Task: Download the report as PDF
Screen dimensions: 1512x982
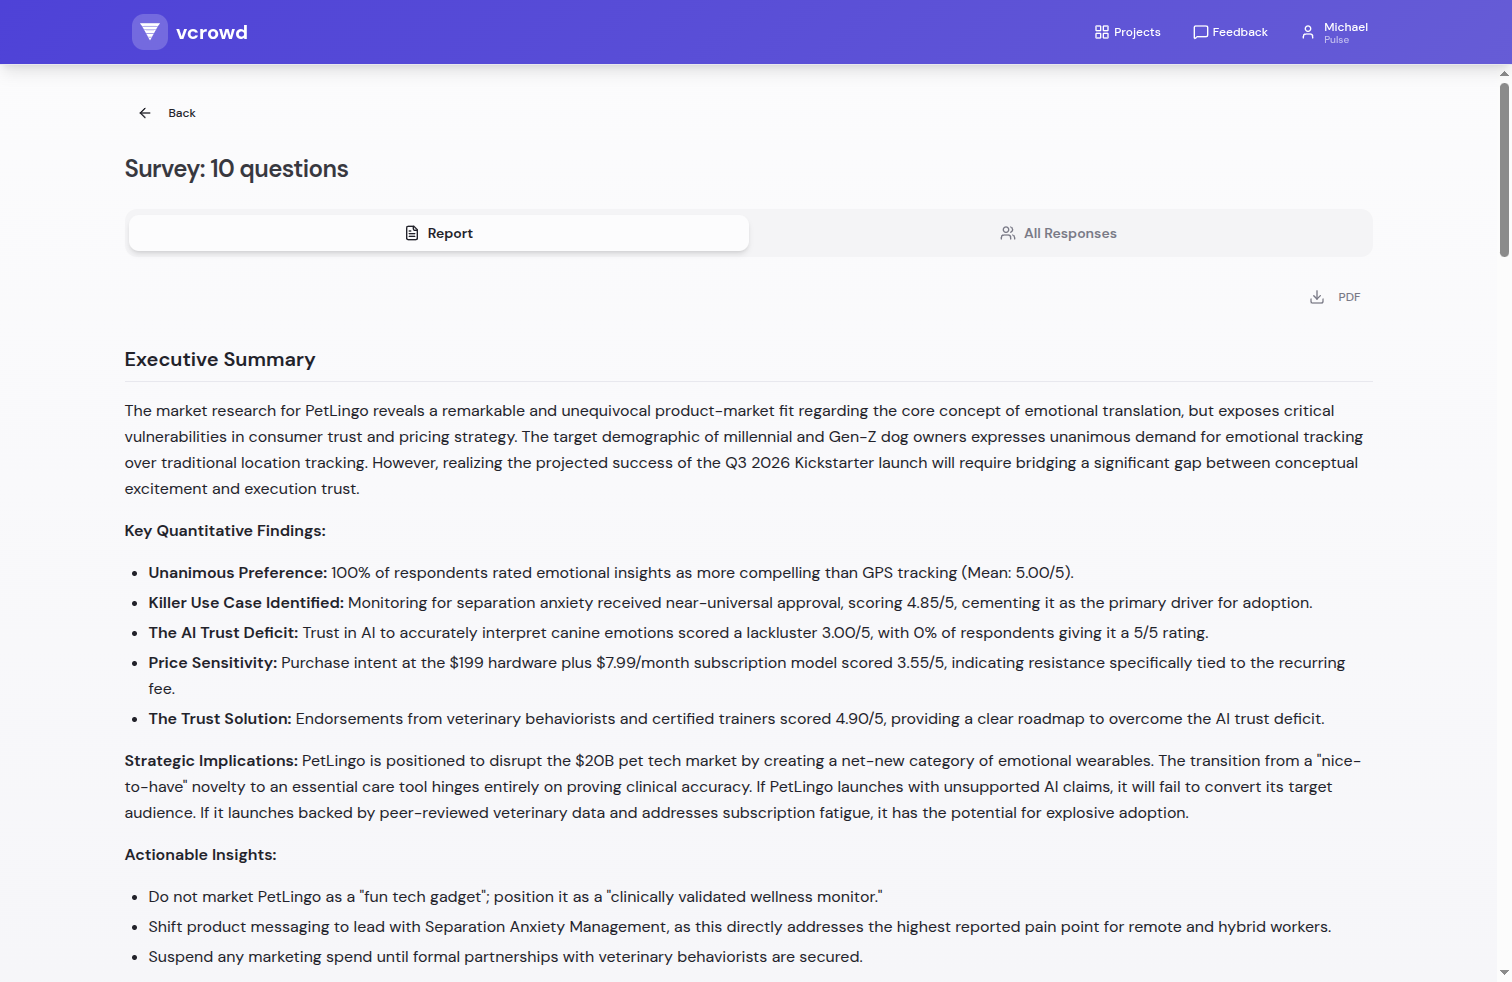Action: pyautogui.click(x=1336, y=297)
